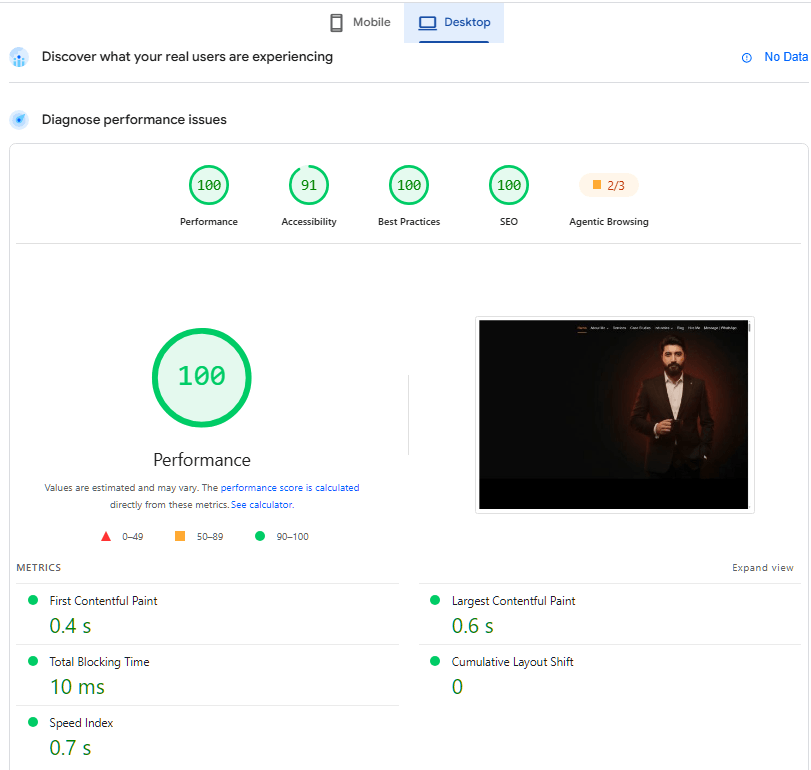This screenshot has height=770, width=811.
Task: Click First Contentful Paint metric label
Action: point(103,601)
